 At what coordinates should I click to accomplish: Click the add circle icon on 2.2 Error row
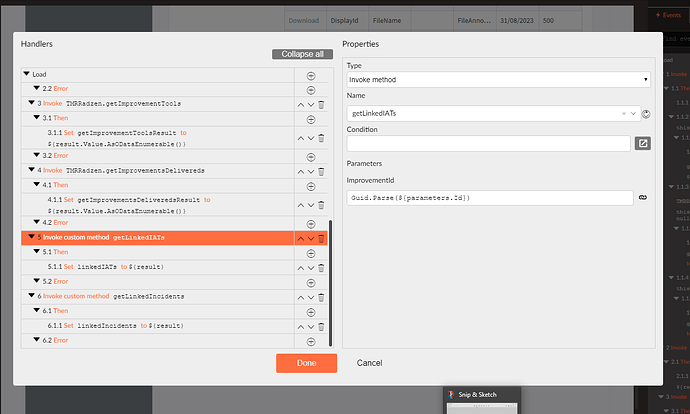pos(311,90)
